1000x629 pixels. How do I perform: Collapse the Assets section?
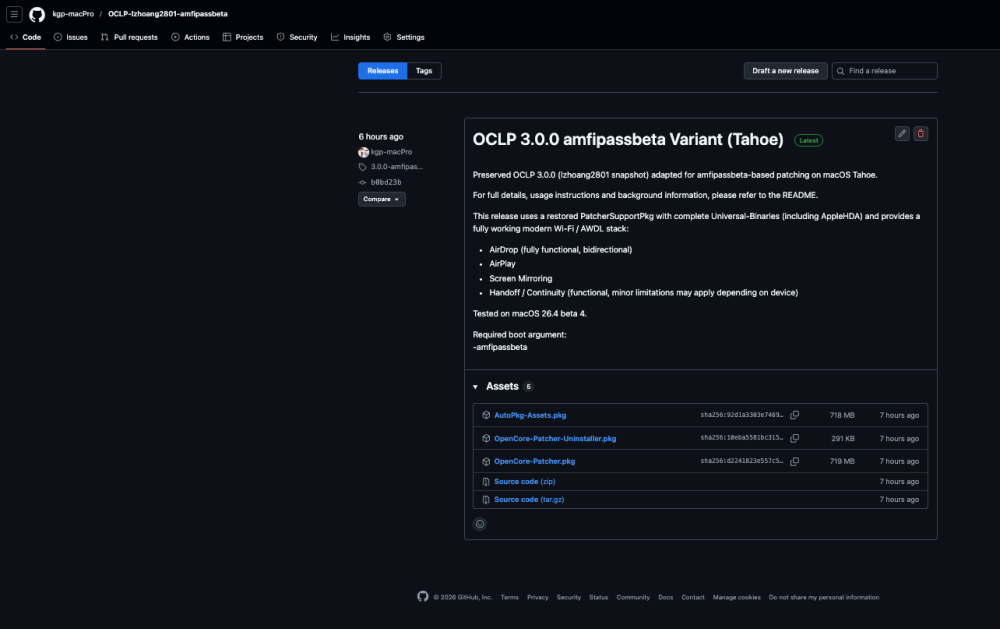click(475, 387)
